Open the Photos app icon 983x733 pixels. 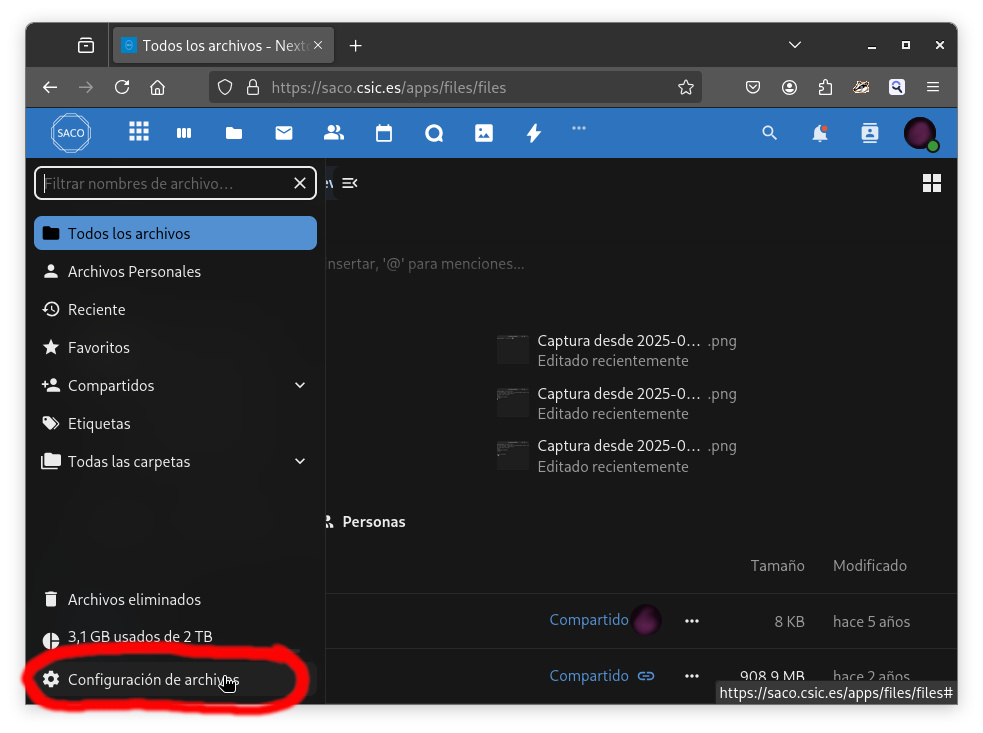coord(484,133)
